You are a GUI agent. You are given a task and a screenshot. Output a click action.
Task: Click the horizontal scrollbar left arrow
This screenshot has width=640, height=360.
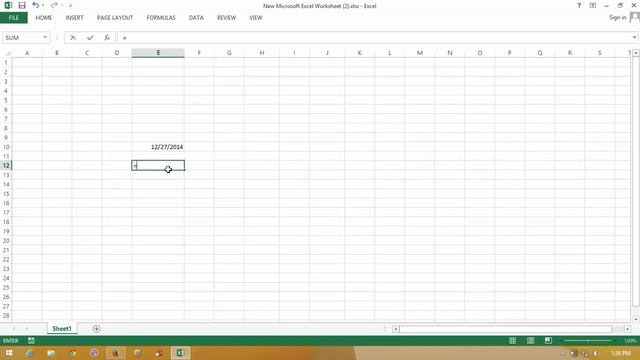[x=396, y=329]
